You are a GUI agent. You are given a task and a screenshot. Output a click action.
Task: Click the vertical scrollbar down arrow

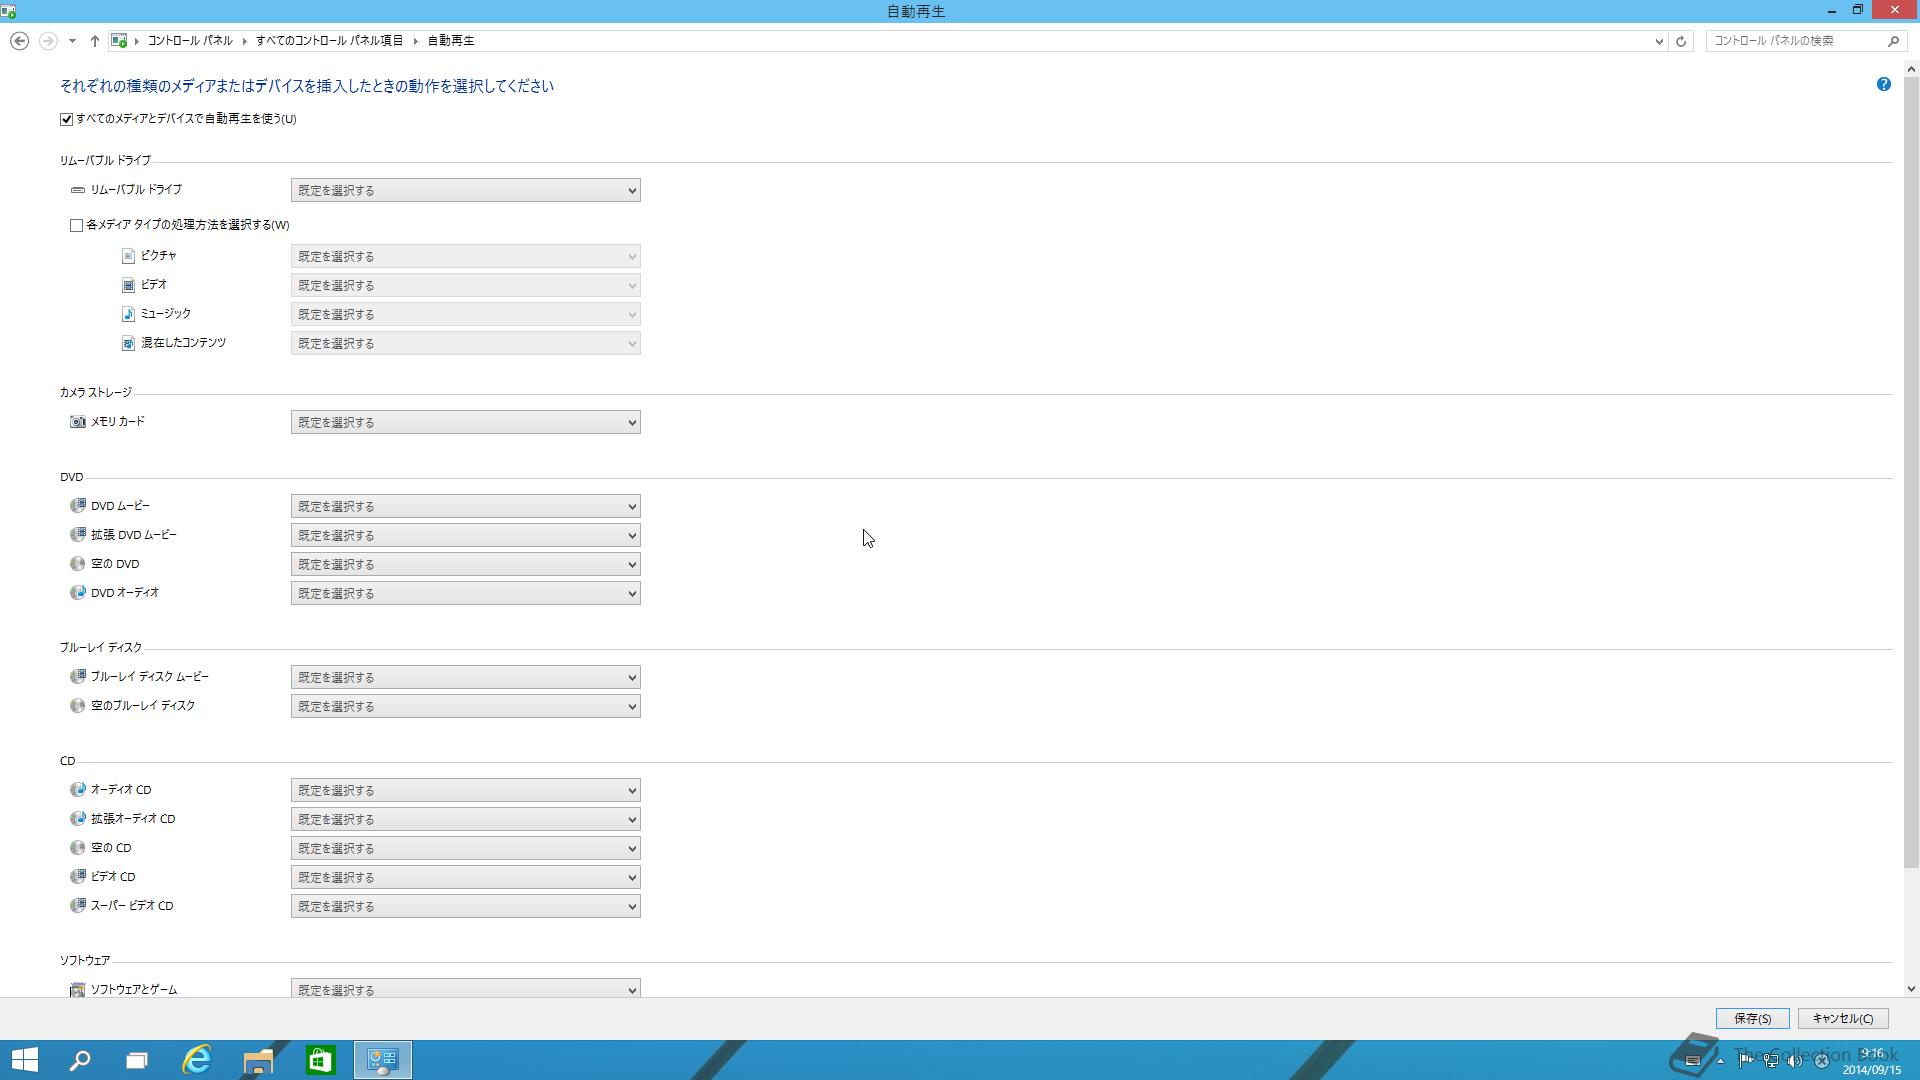pyautogui.click(x=1911, y=989)
